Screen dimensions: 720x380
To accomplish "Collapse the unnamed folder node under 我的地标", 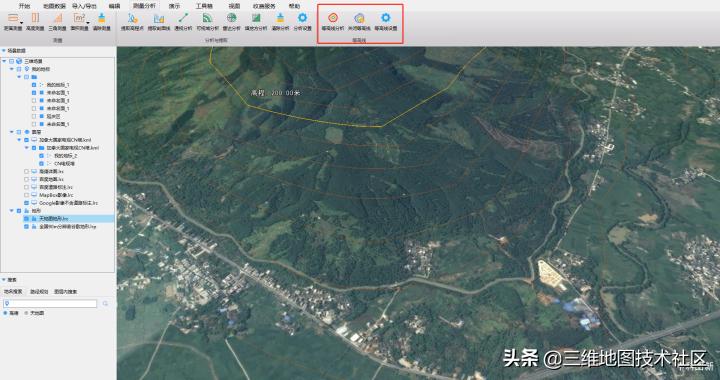I will pos(19,77).
